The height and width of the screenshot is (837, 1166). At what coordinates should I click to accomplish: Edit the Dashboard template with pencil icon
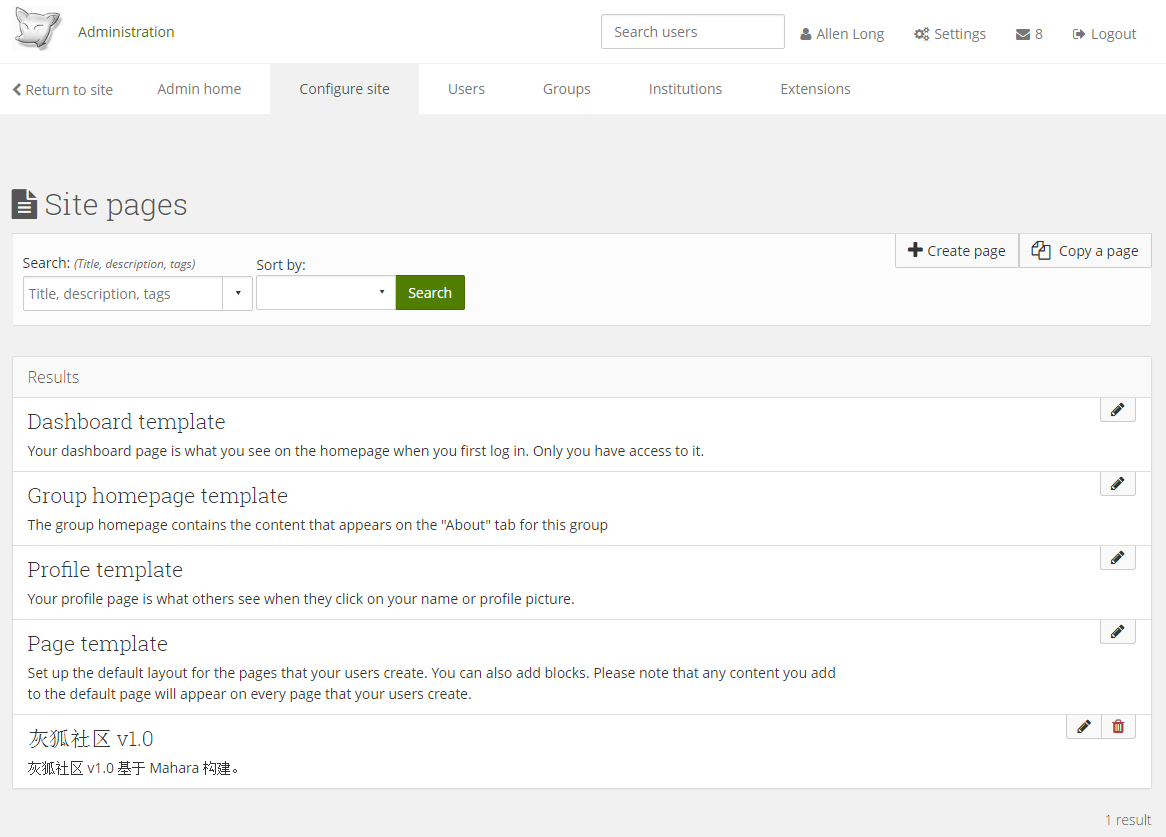point(1117,409)
